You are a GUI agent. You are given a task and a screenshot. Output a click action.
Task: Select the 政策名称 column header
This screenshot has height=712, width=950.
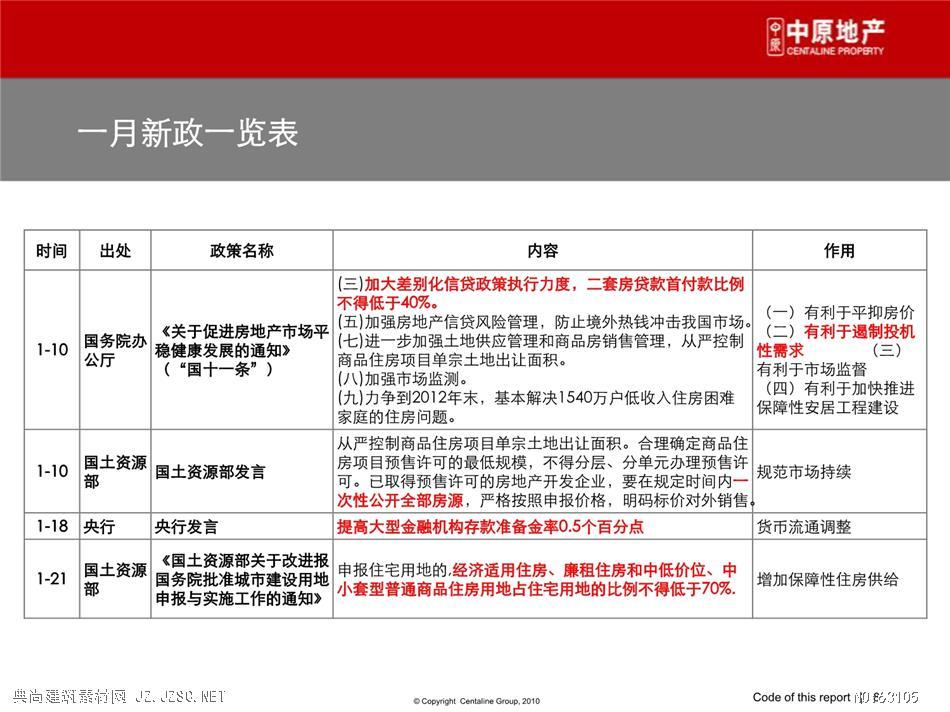pos(242,250)
